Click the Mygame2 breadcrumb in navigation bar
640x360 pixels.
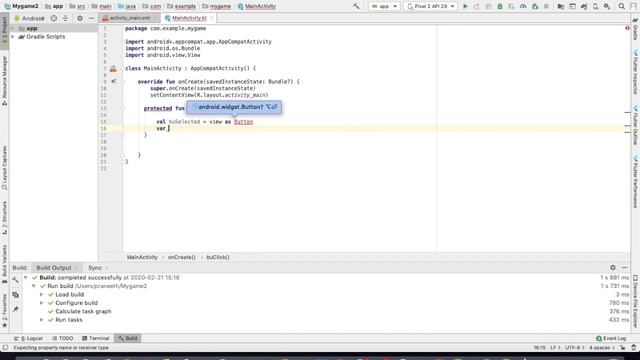[21, 6]
